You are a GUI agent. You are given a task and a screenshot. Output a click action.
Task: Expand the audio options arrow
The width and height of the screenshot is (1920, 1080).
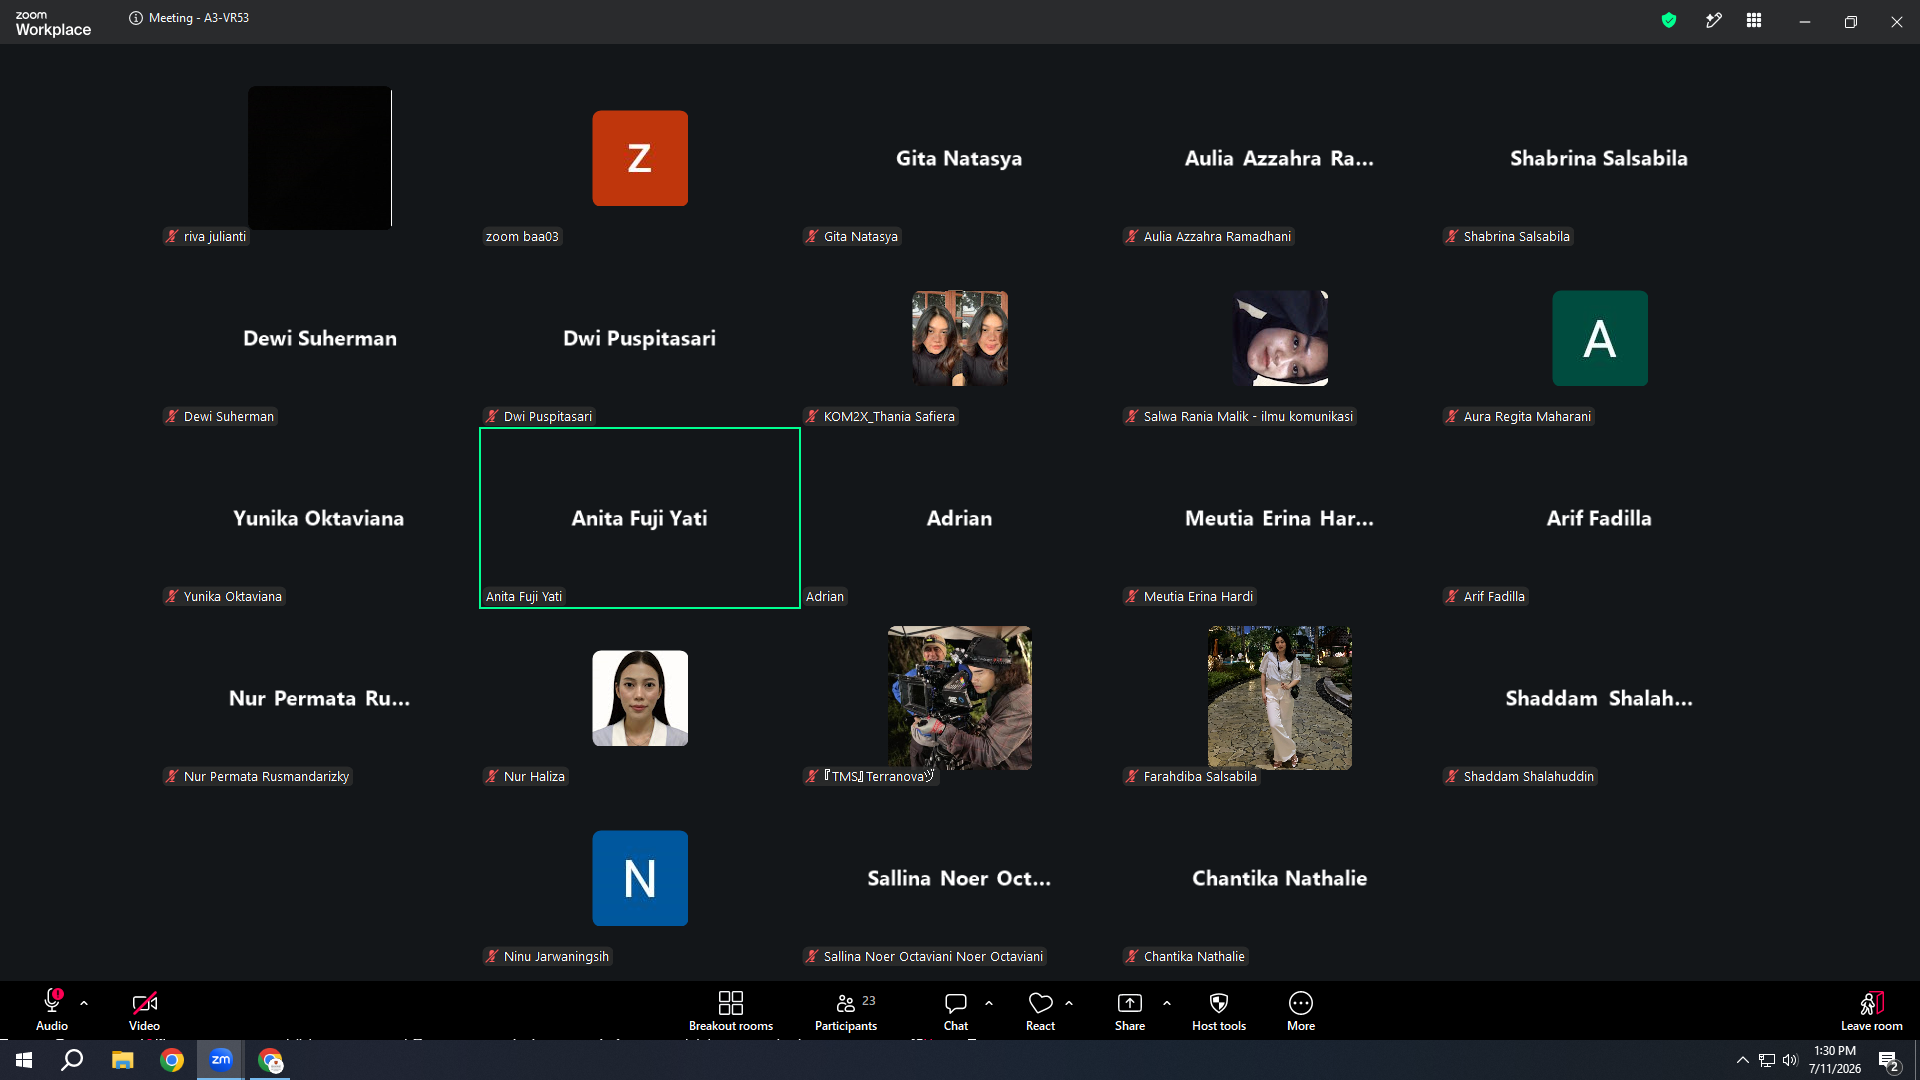(x=84, y=1002)
